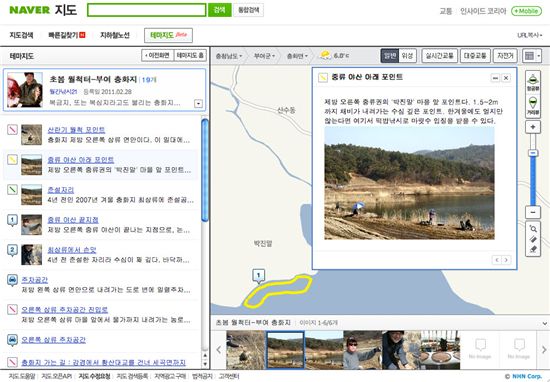The width and height of the screenshot is (550, 382).
Task: Open the 테마지도 Beta tab
Action: click(x=168, y=35)
